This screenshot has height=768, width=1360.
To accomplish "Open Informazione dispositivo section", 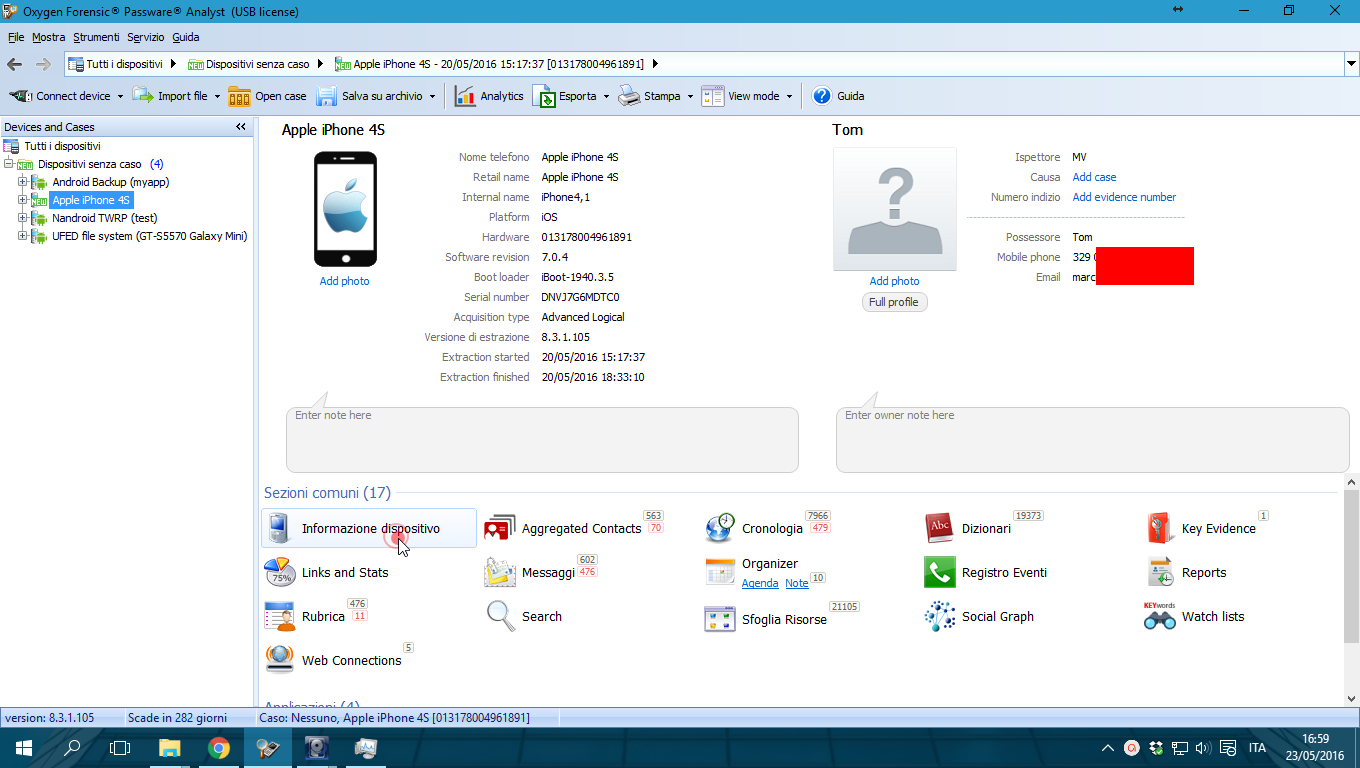I will (369, 528).
